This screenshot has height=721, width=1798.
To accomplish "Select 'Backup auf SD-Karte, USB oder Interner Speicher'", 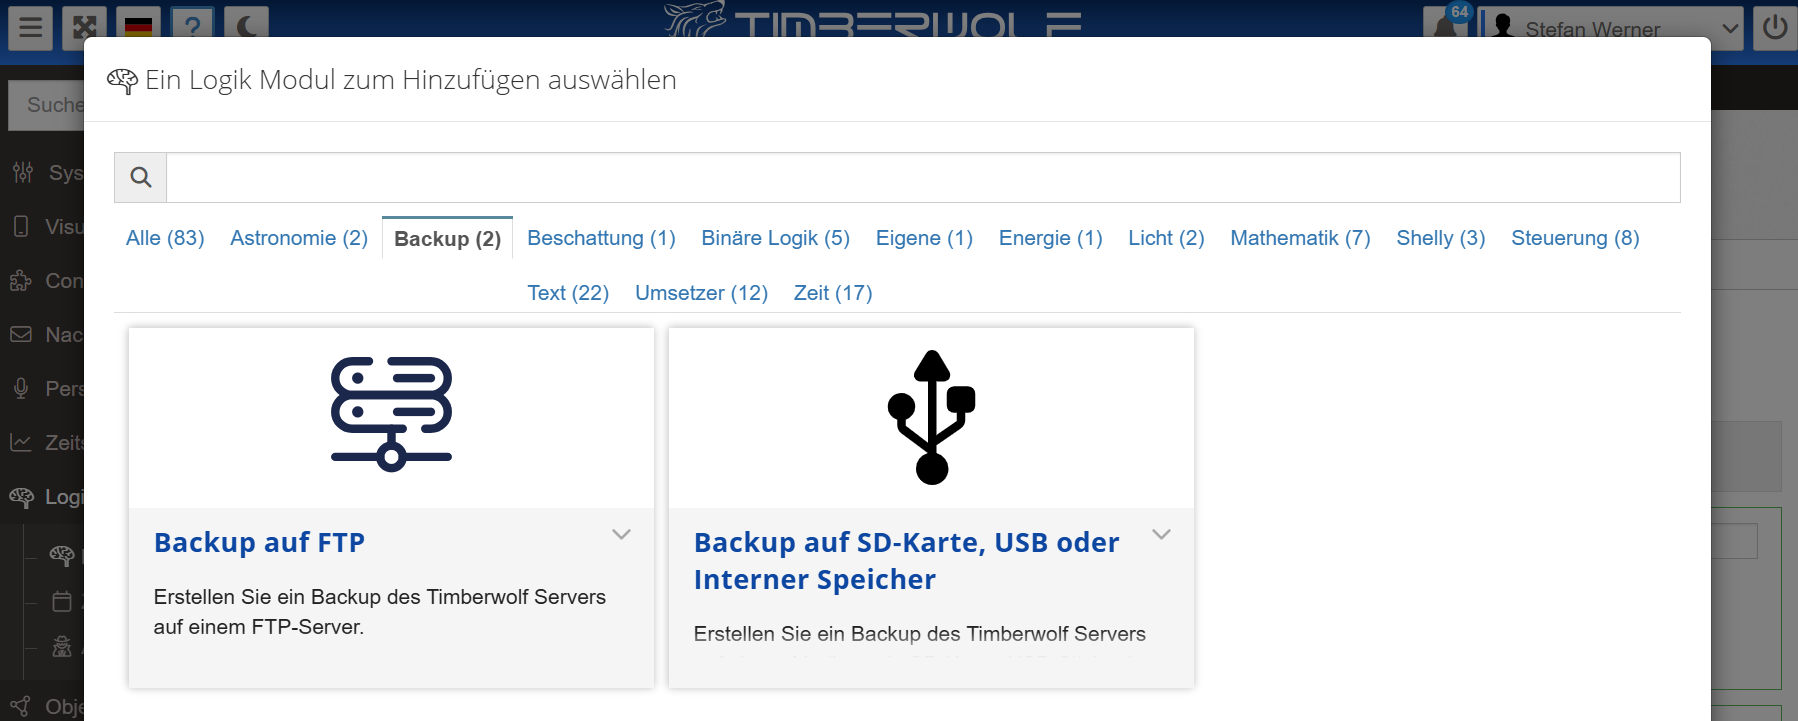I will pyautogui.click(x=906, y=561).
